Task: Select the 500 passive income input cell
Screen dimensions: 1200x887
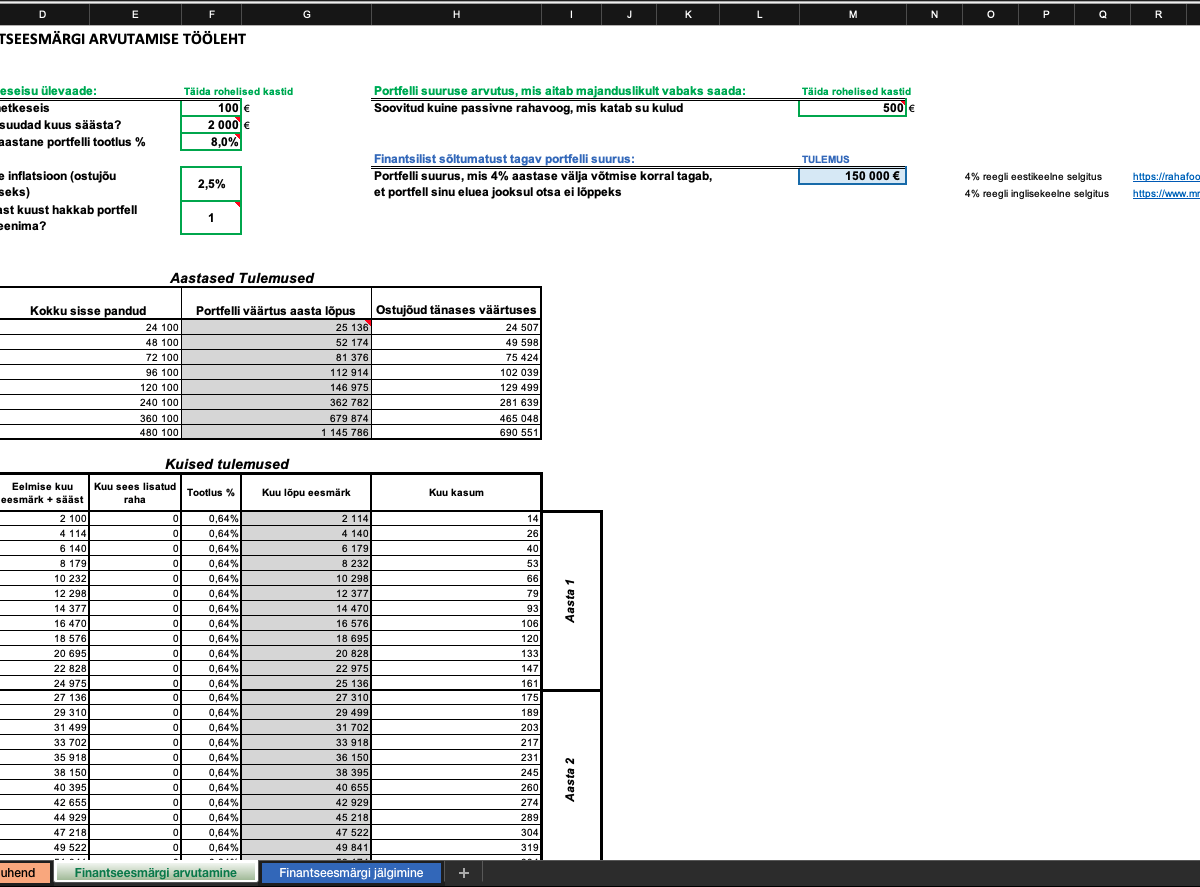Action: (x=852, y=108)
